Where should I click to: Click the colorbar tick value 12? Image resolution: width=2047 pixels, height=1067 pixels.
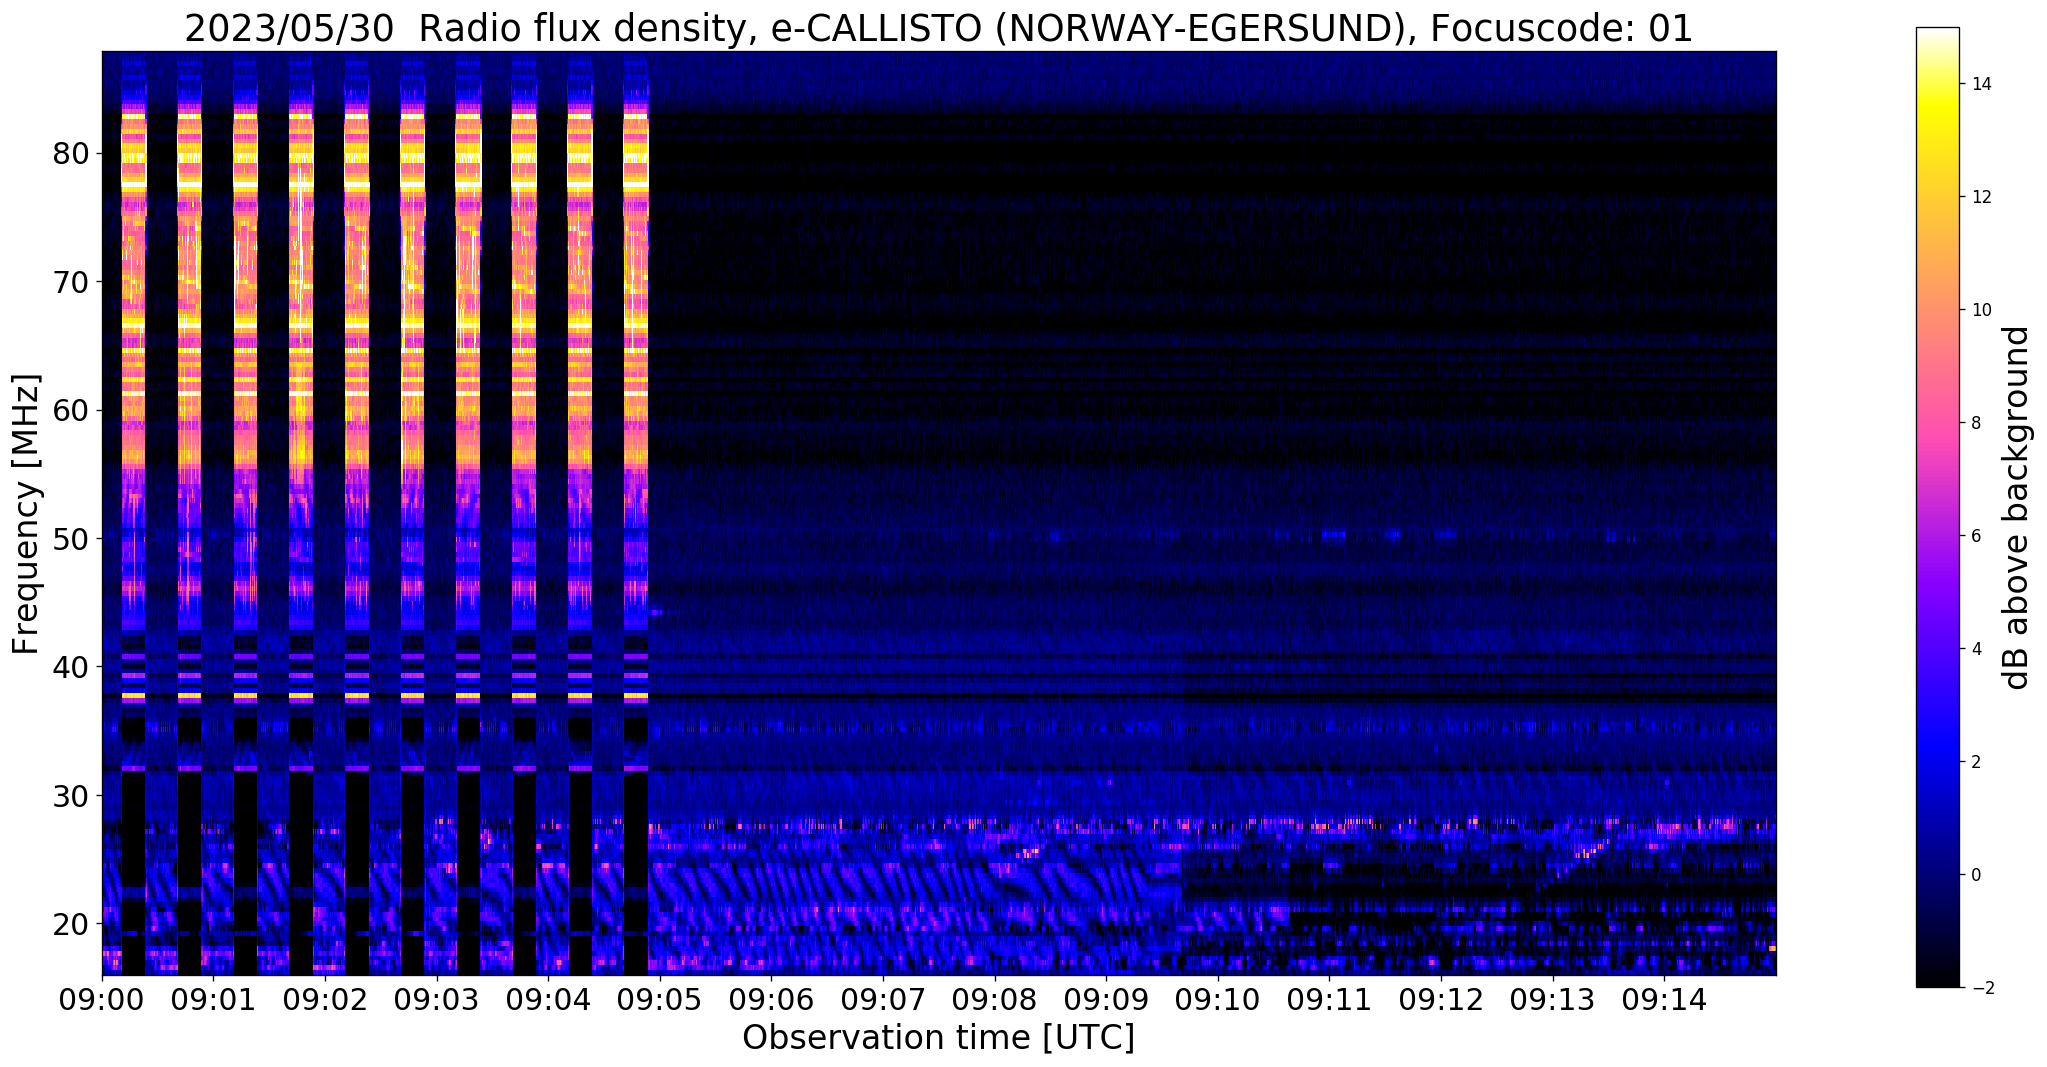pyautogui.click(x=1980, y=197)
